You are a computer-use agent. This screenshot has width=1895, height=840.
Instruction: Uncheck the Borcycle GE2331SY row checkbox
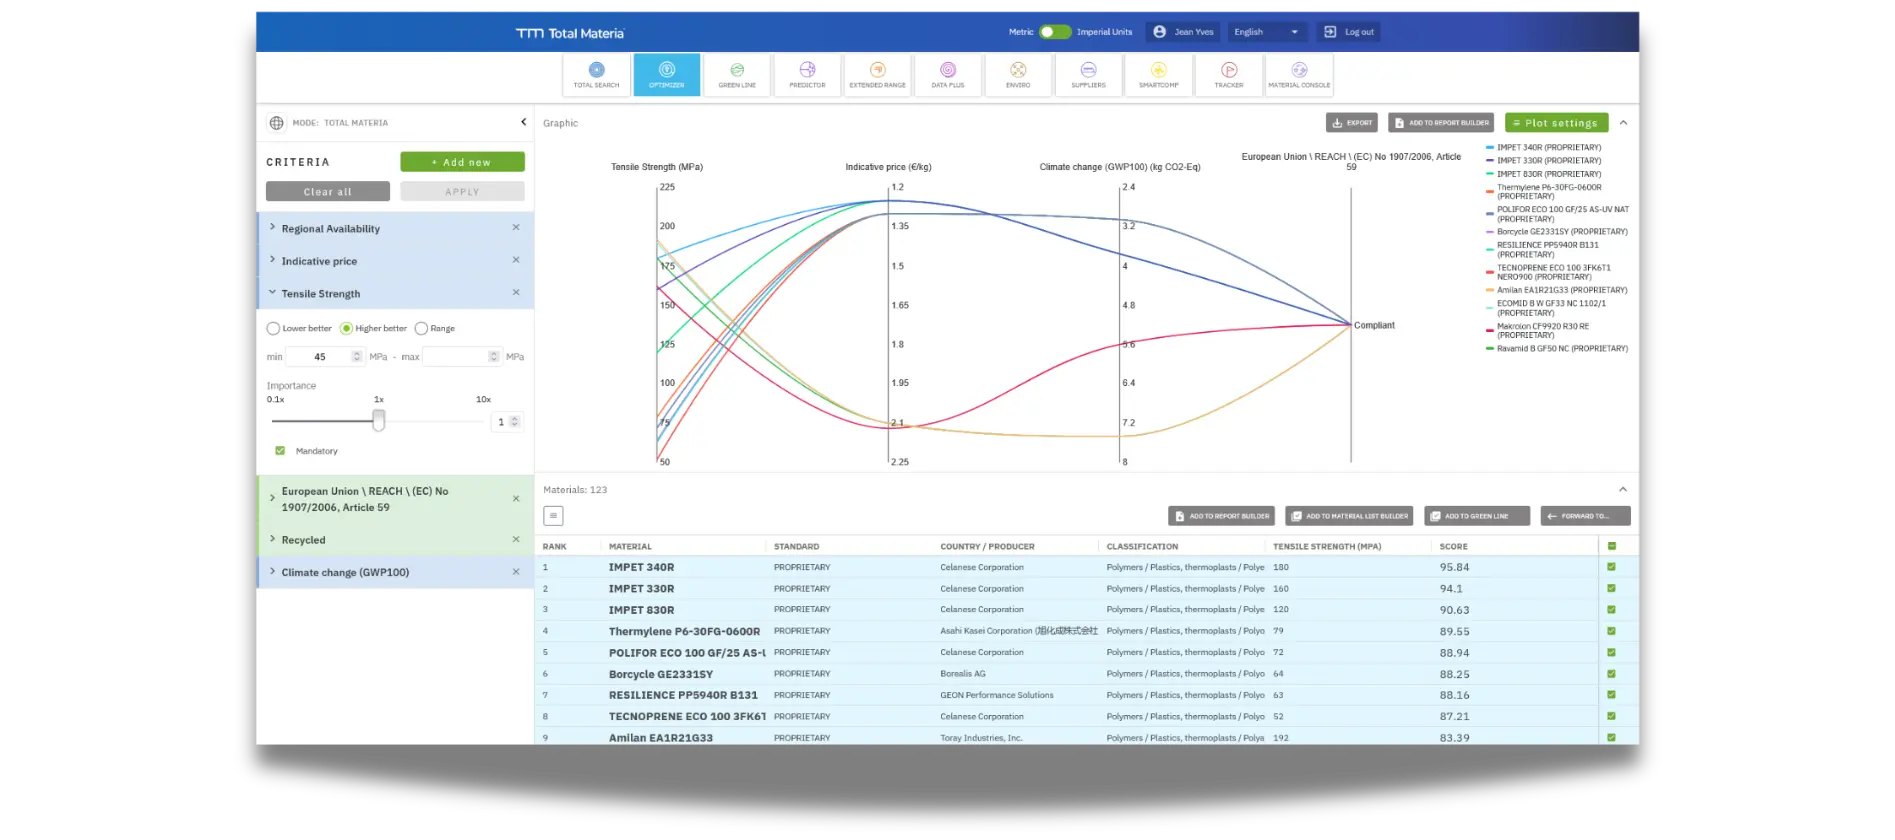(1611, 674)
